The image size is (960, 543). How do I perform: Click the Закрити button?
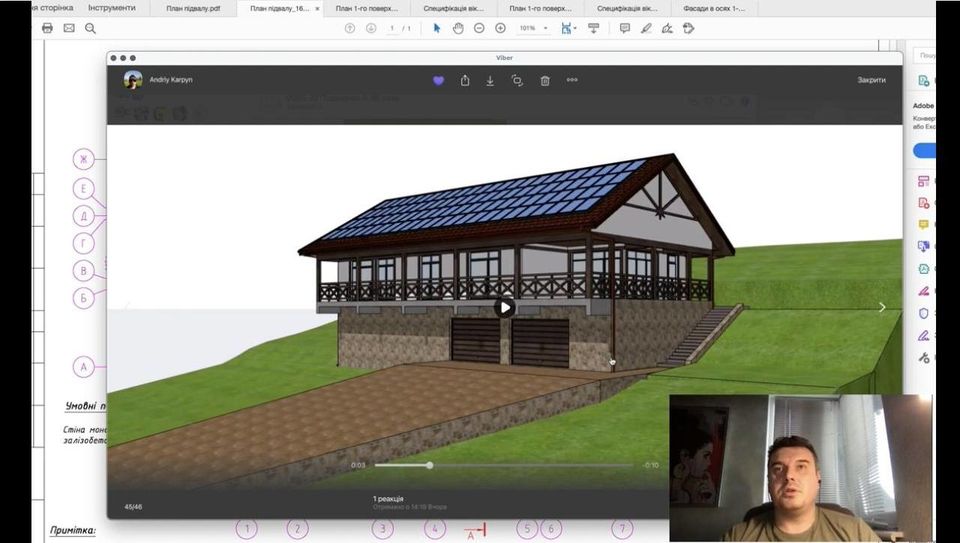(x=871, y=80)
